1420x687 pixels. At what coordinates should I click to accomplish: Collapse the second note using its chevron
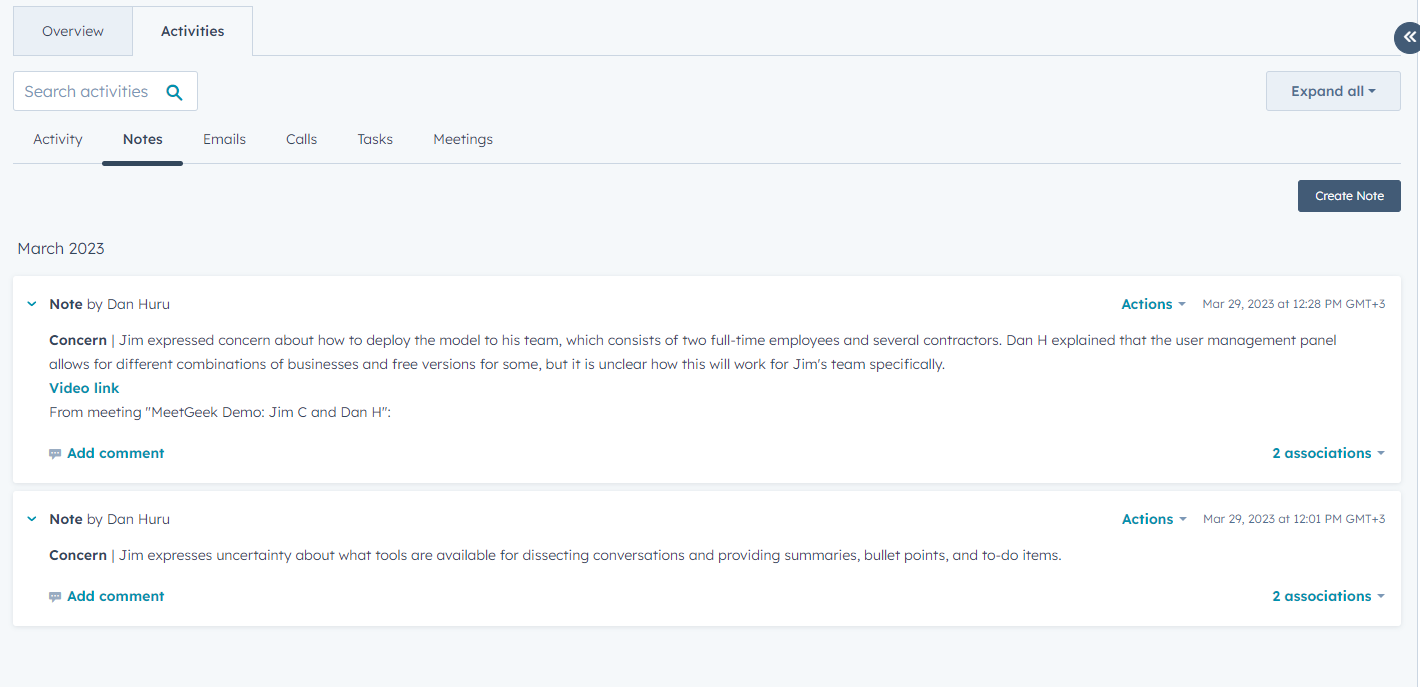(x=31, y=518)
